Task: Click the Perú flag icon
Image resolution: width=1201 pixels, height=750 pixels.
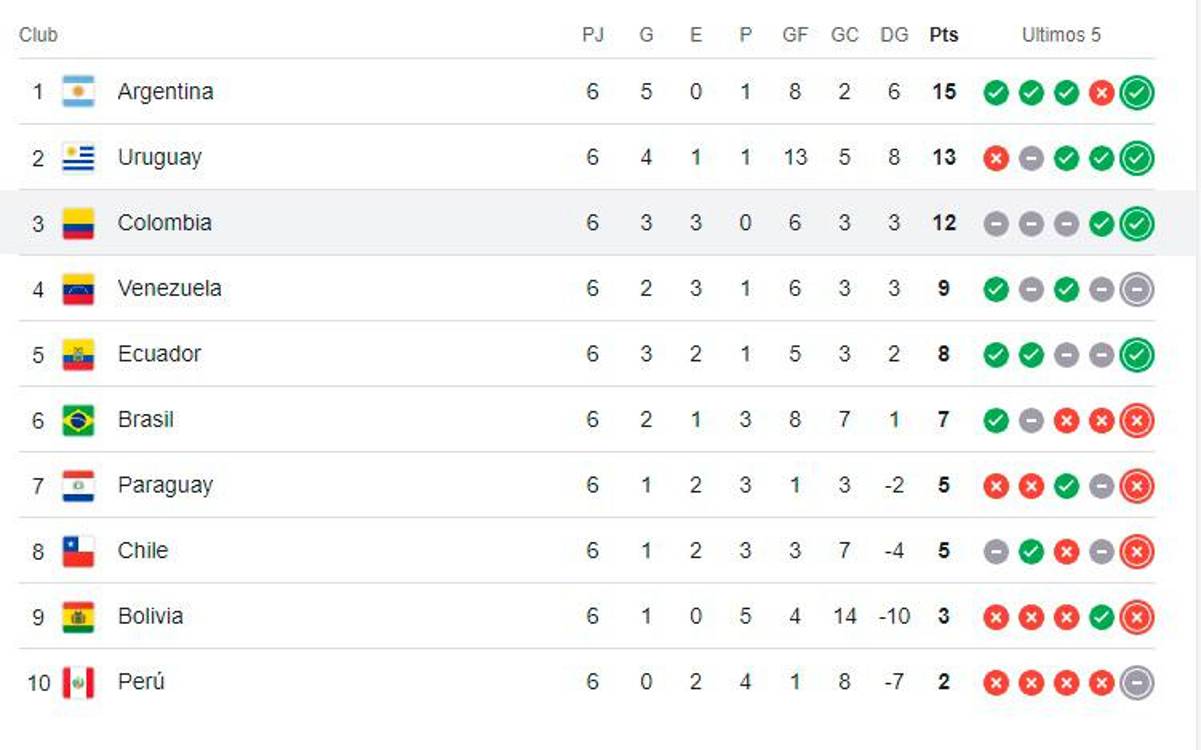Action: (x=78, y=683)
